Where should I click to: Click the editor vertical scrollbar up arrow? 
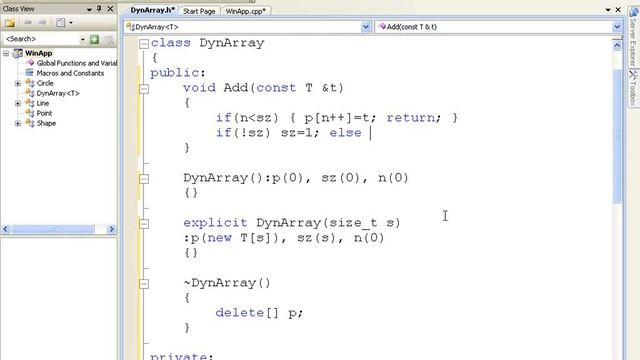[617, 45]
